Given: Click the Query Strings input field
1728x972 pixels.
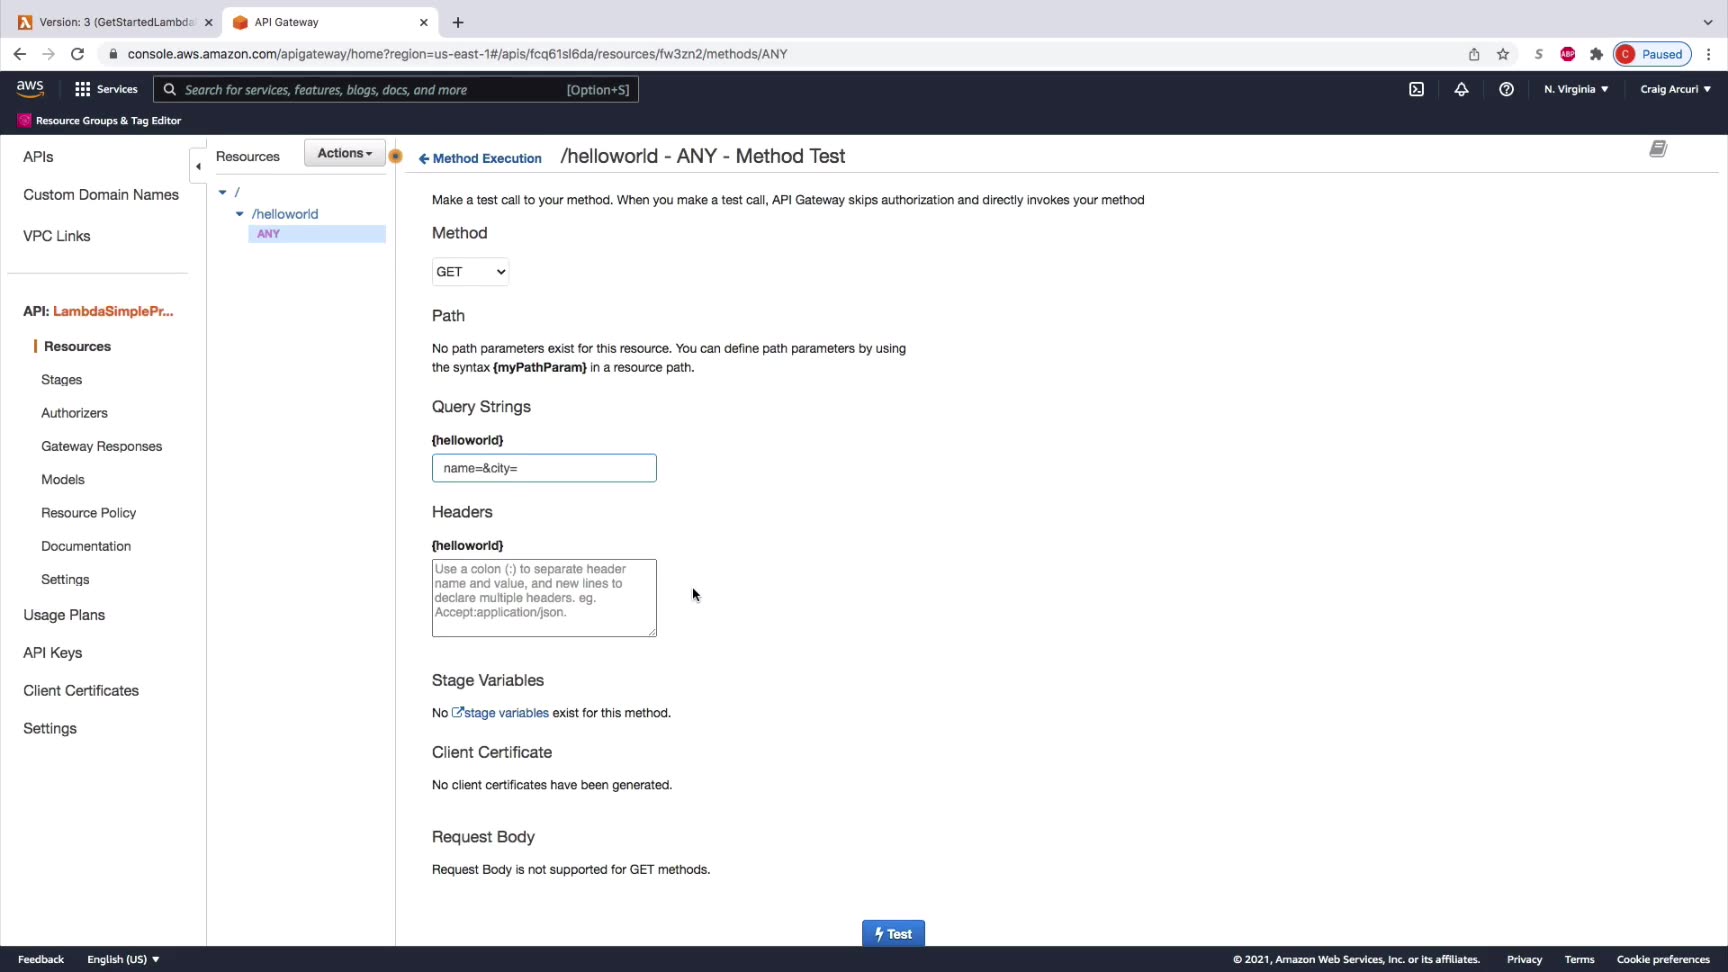Looking at the screenshot, I should coord(544,468).
